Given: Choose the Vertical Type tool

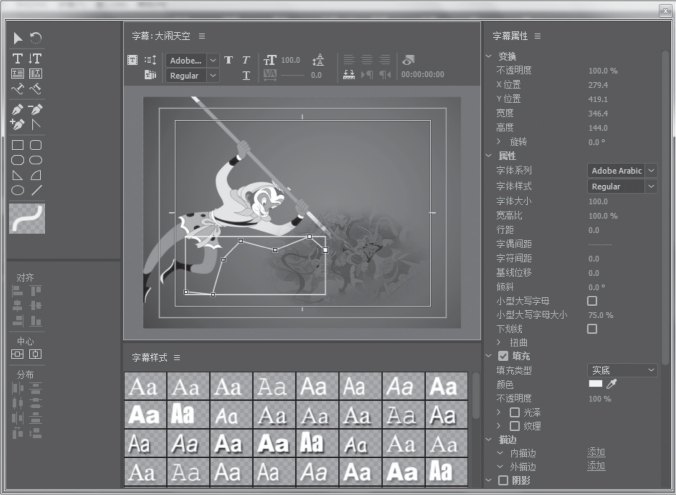Looking at the screenshot, I should pos(35,58).
